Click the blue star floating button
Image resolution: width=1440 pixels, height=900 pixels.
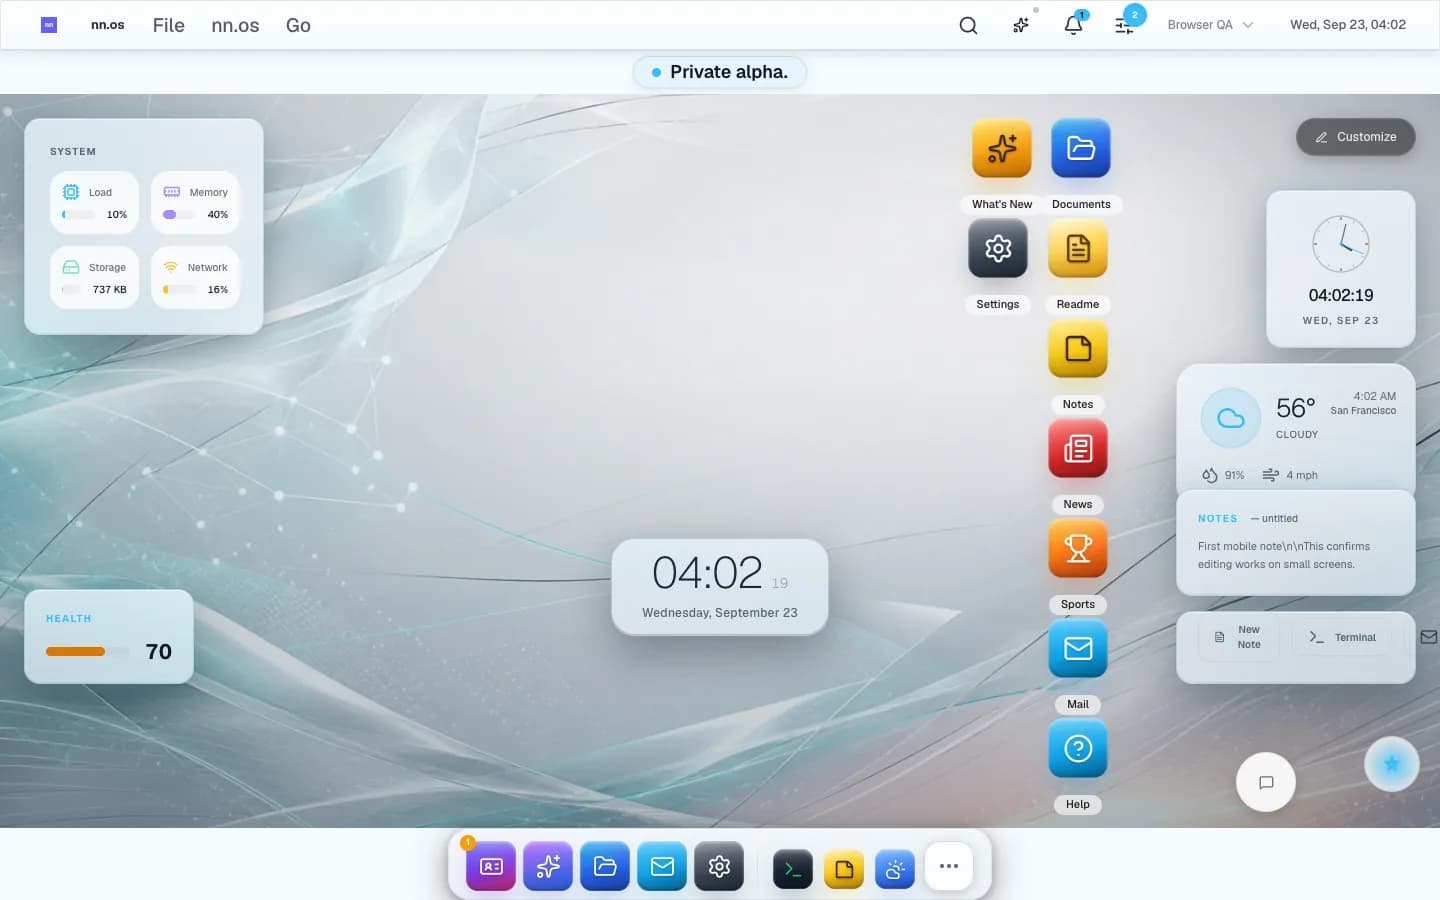(x=1391, y=764)
